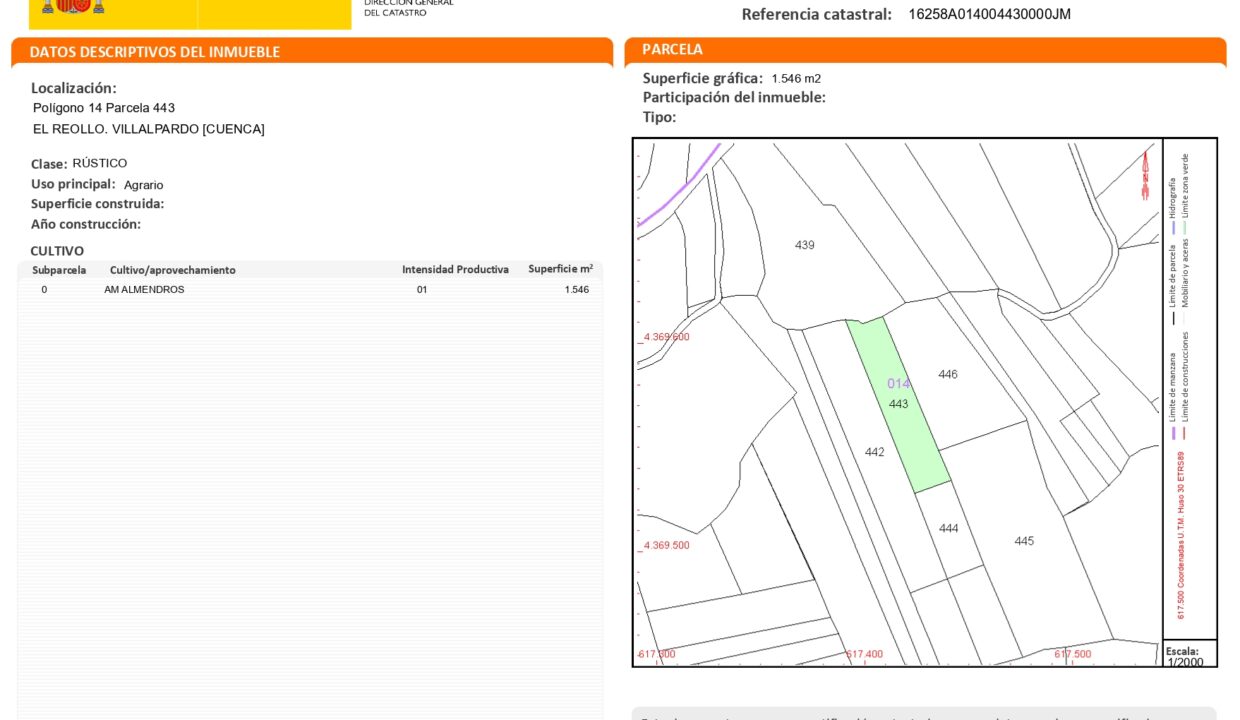1240x720 pixels.
Task: Click parcel 445 label on the map
Action: (1024, 541)
